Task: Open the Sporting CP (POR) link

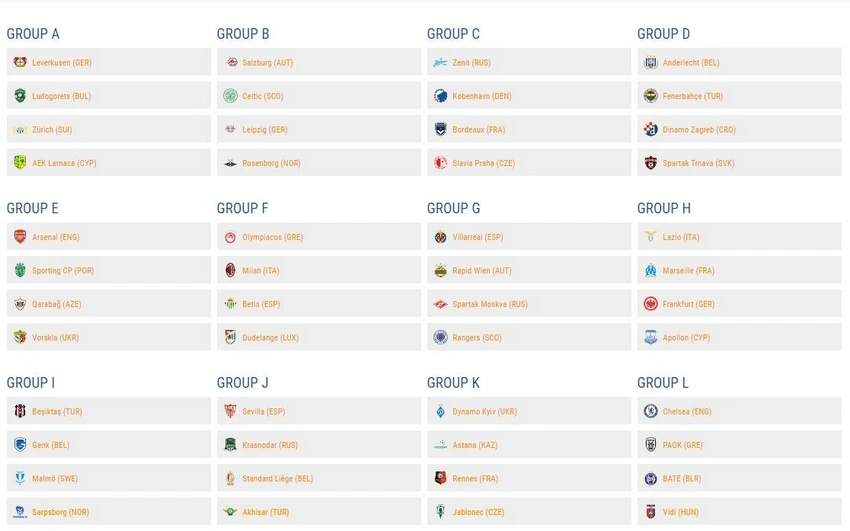Action: click(63, 271)
